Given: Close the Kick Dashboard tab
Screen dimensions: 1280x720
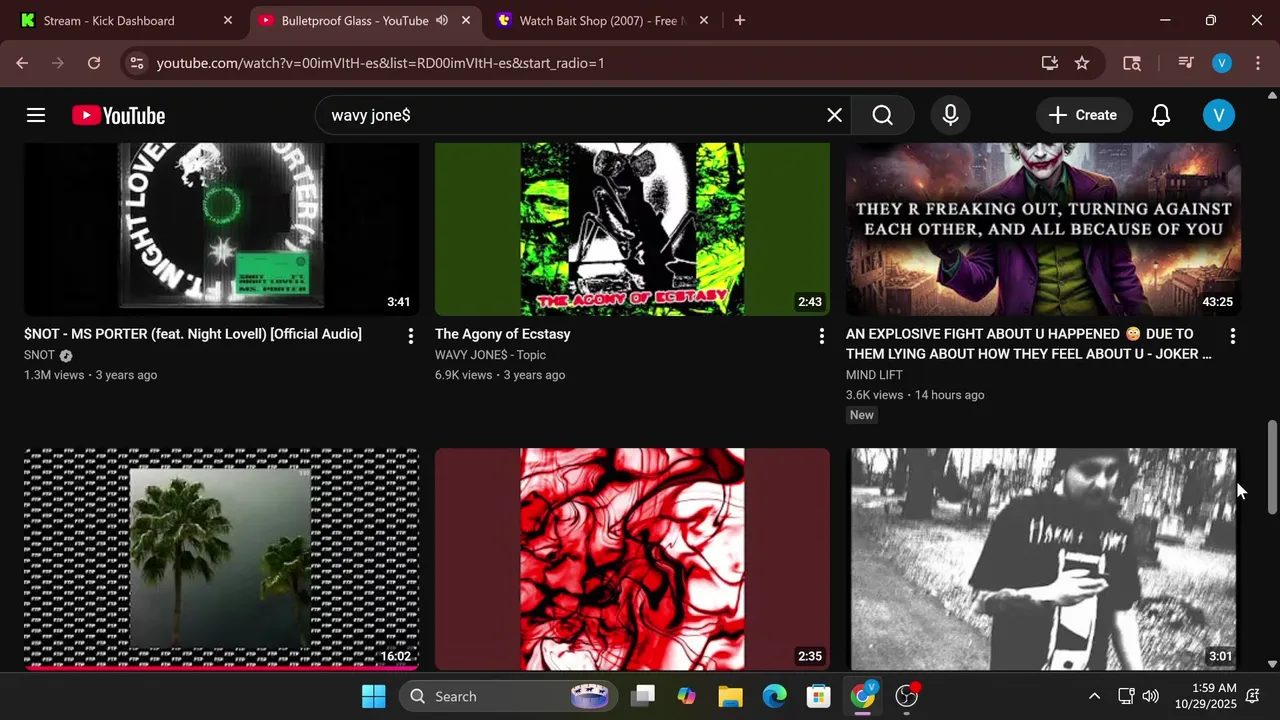Looking at the screenshot, I should (x=228, y=20).
